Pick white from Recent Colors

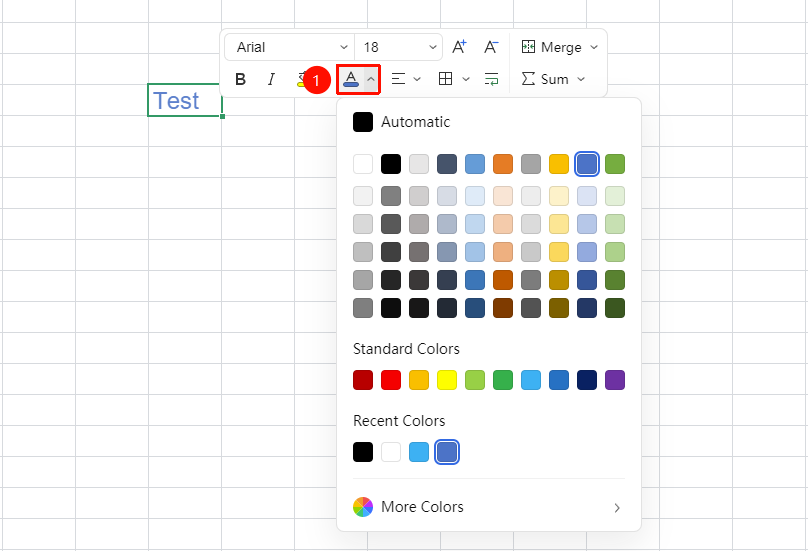point(391,452)
